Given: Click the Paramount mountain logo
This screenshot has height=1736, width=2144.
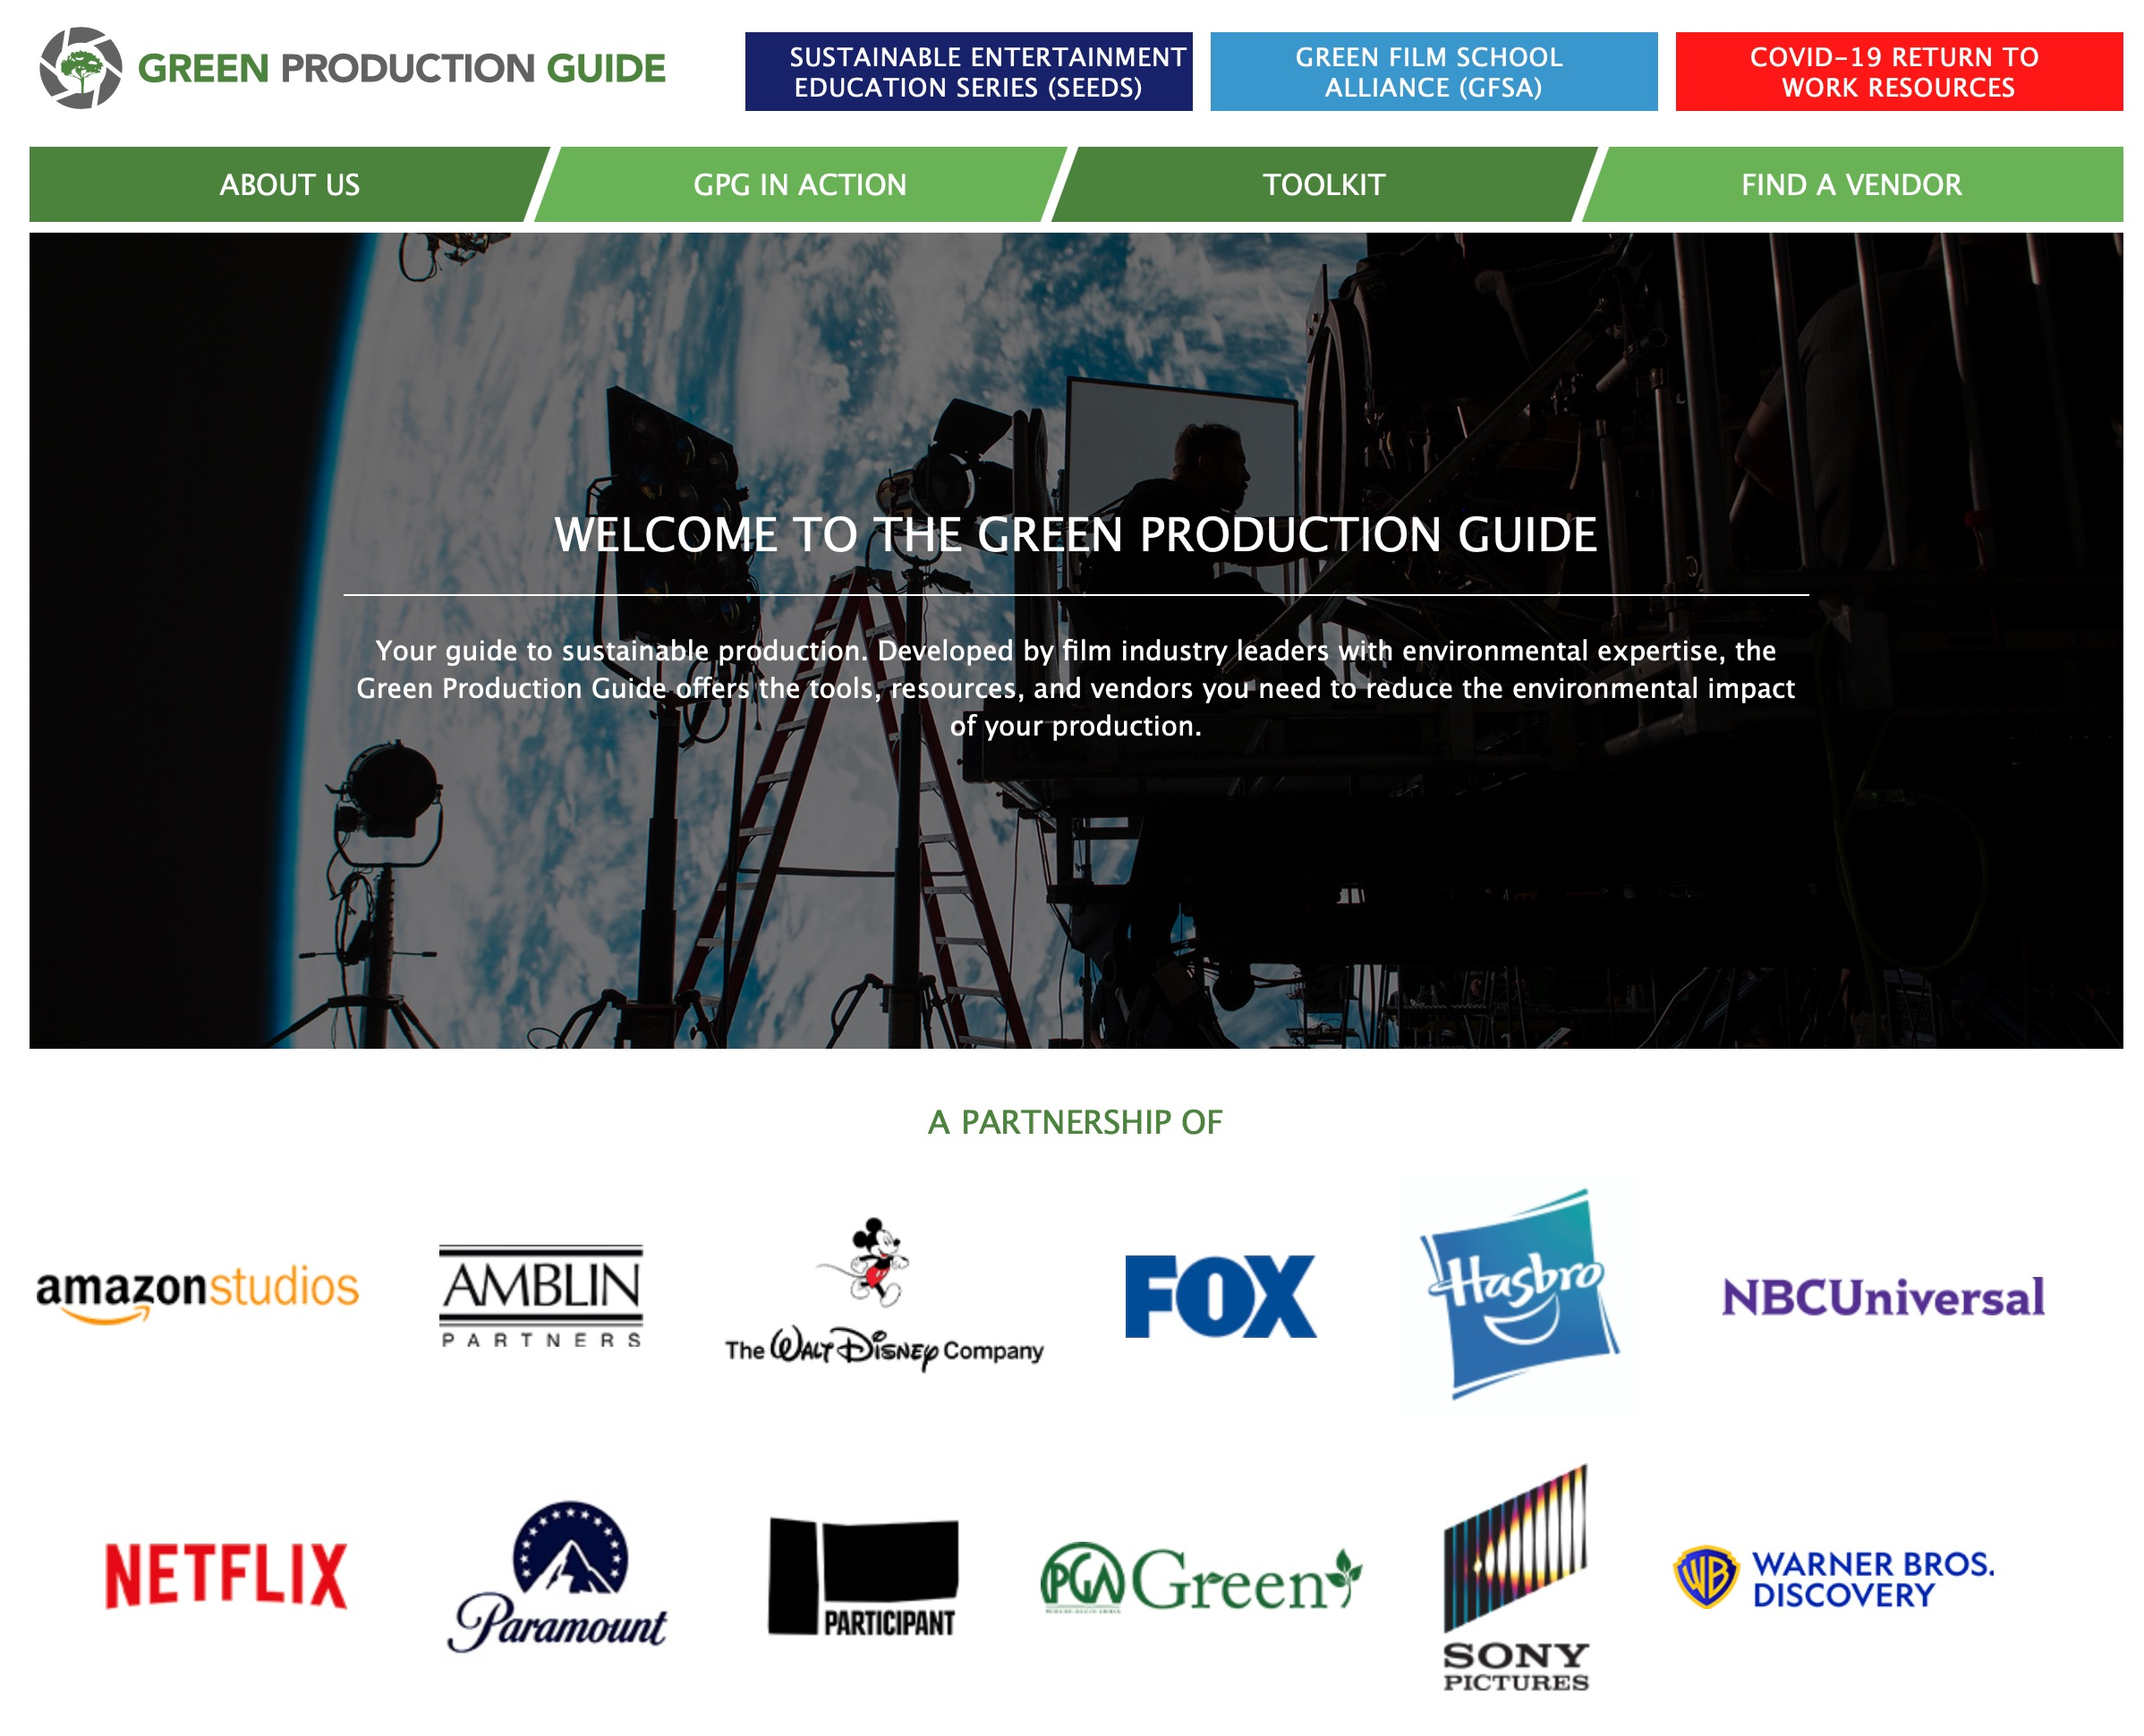Looking at the screenshot, I should point(559,1577).
